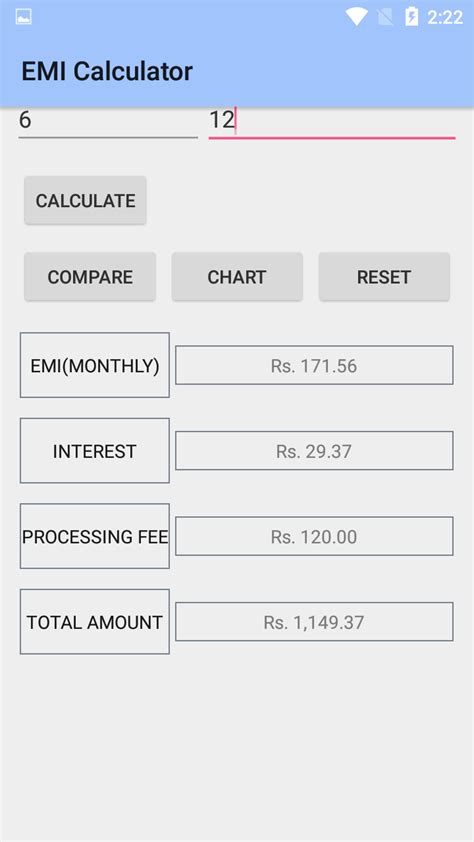This screenshot has height=842, width=474.
Task: Focus the input field containing 6
Action: pyautogui.click(x=108, y=121)
